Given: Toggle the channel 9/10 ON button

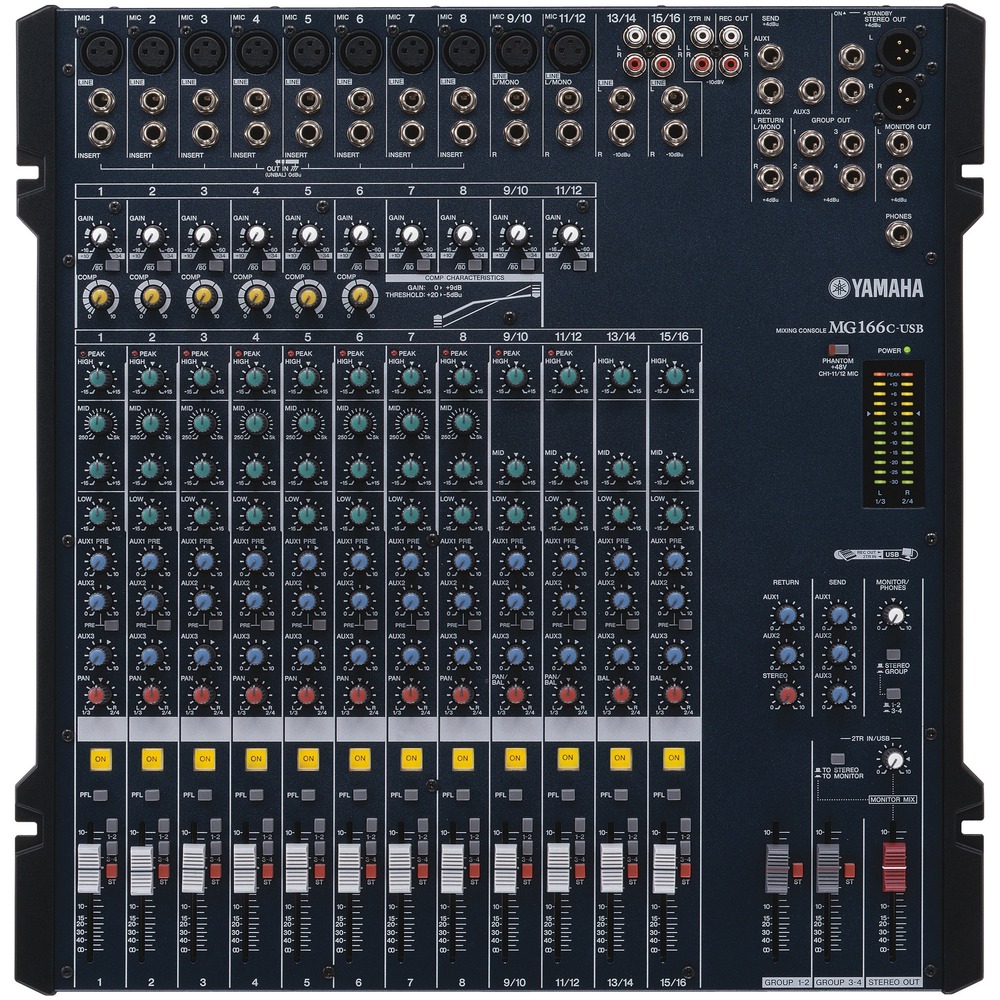Looking at the screenshot, I should pos(515,759).
